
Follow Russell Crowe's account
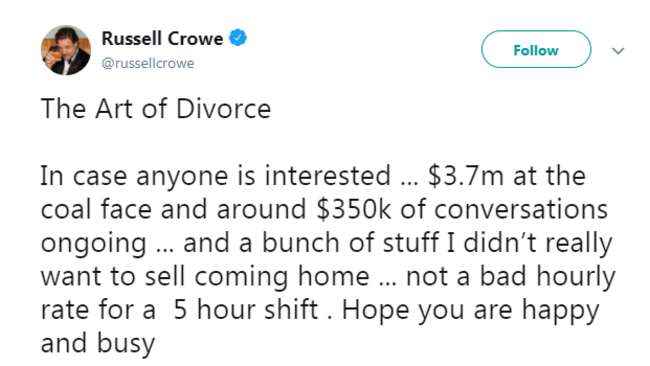pyautogui.click(x=536, y=49)
